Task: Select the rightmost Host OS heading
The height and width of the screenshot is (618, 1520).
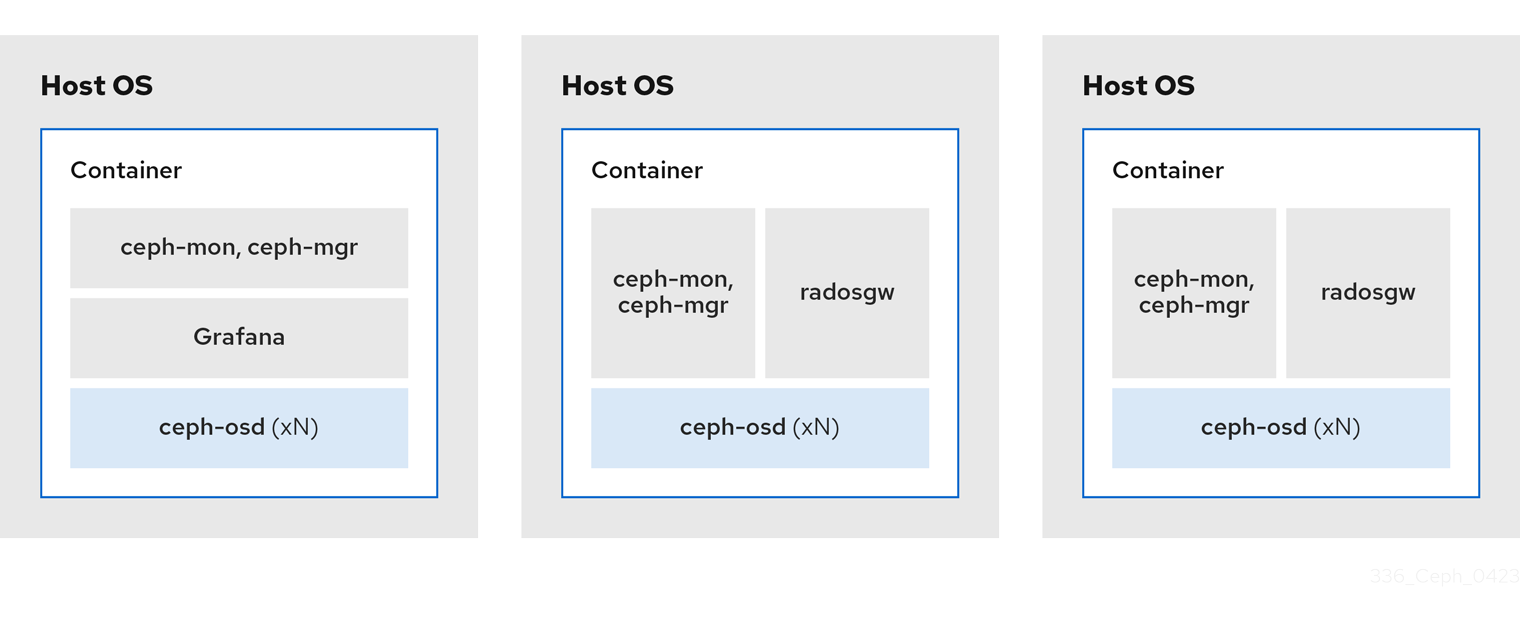Action: tap(1139, 86)
